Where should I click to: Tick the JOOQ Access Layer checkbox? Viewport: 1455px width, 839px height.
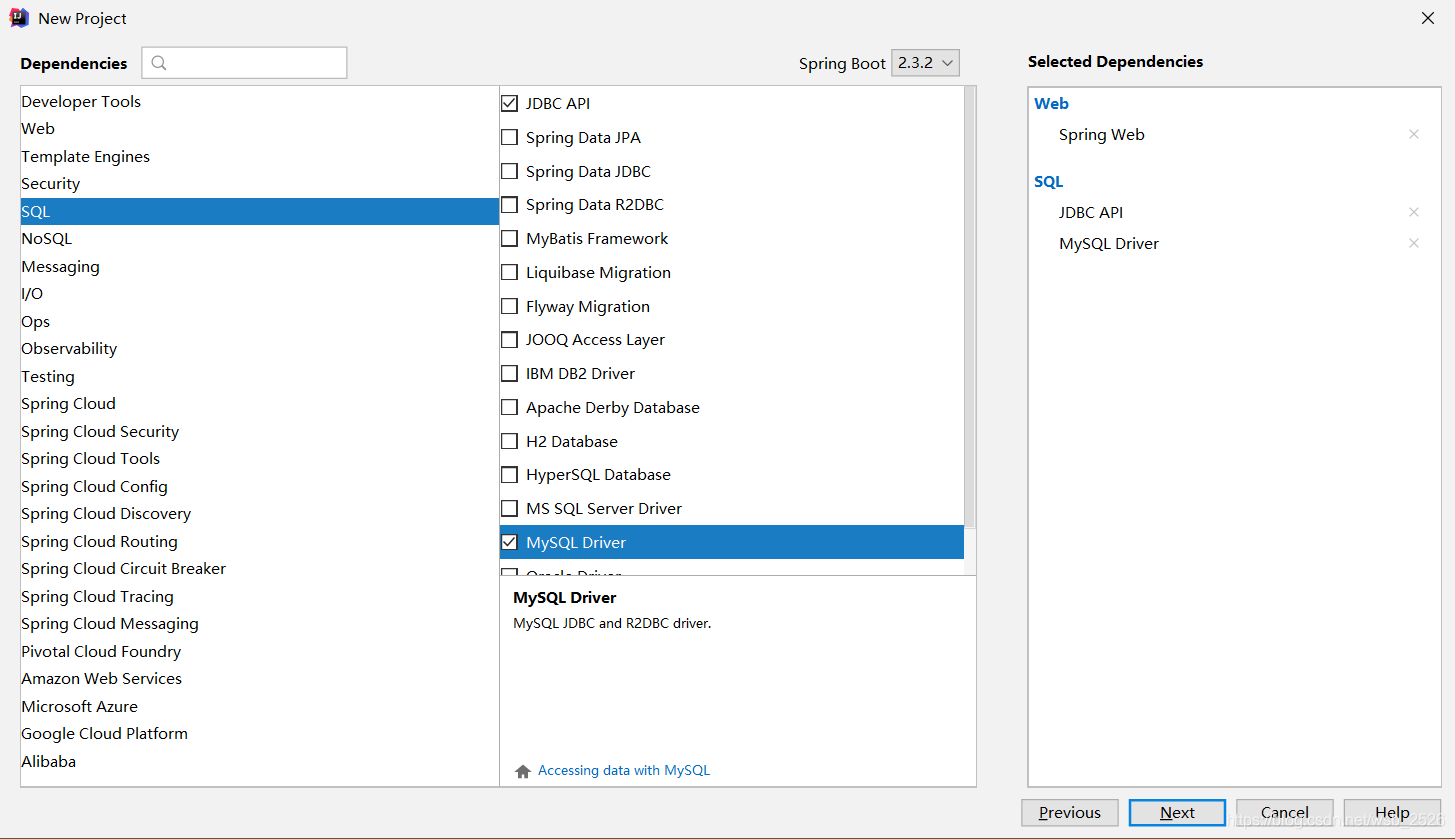510,339
